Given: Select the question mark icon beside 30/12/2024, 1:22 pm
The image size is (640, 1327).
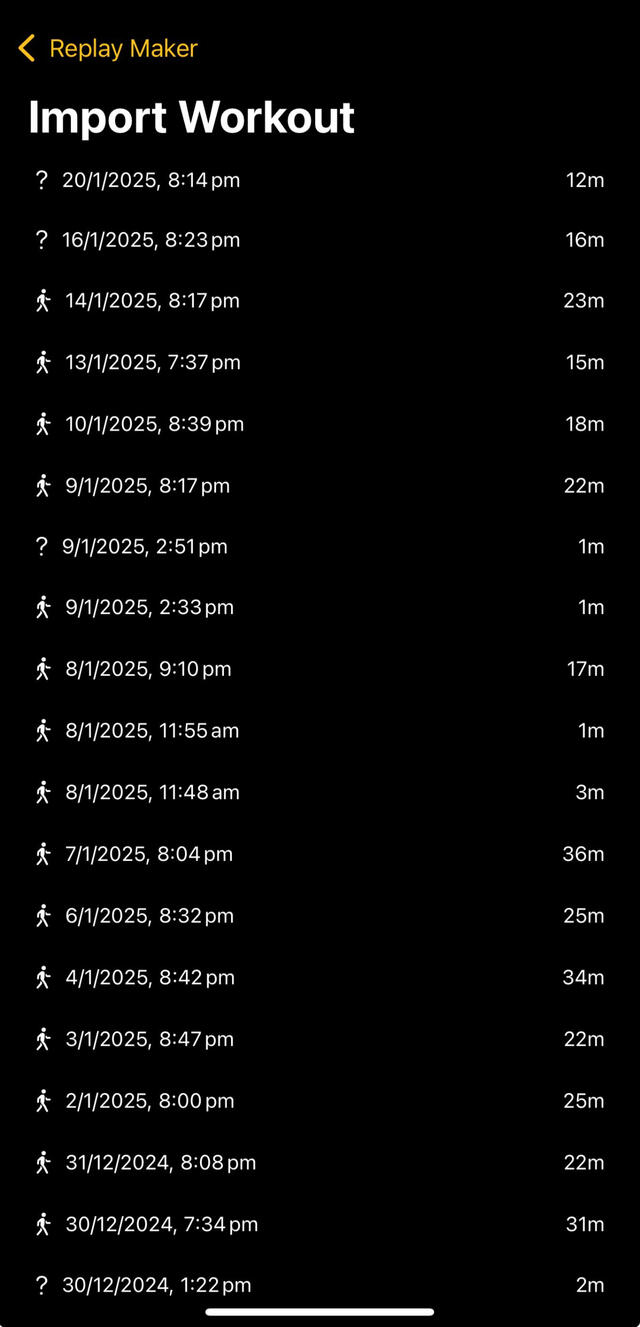Looking at the screenshot, I should tap(41, 1285).
